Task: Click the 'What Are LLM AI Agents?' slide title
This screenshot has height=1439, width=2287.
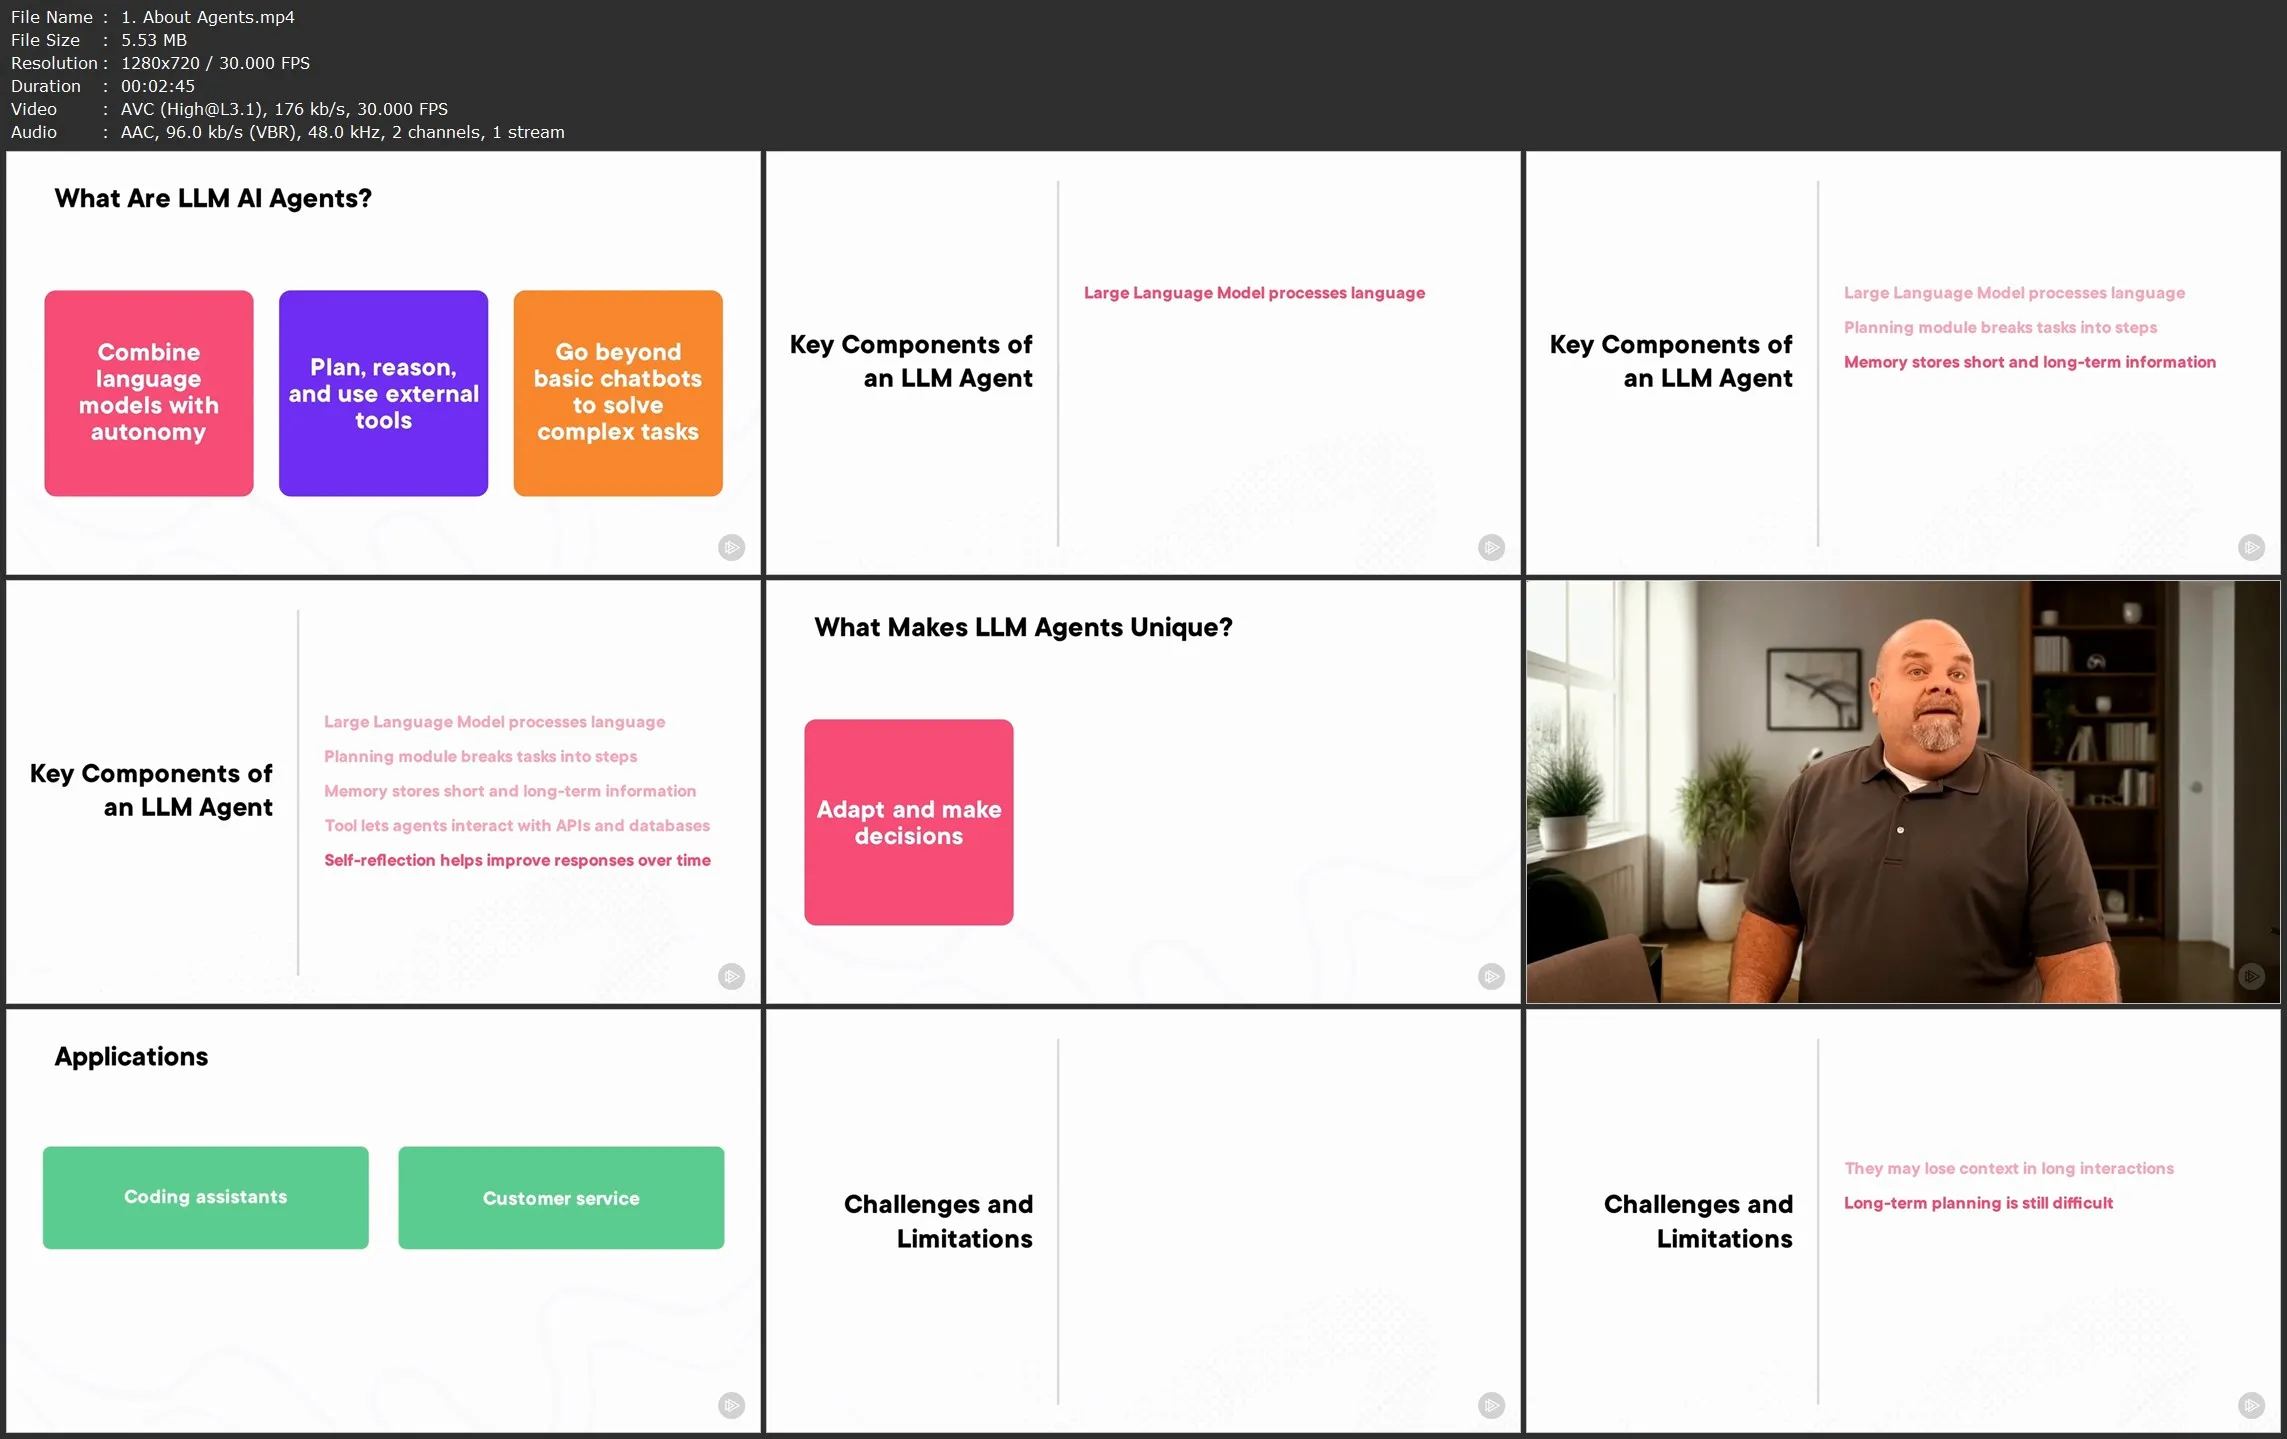Action: (x=213, y=198)
